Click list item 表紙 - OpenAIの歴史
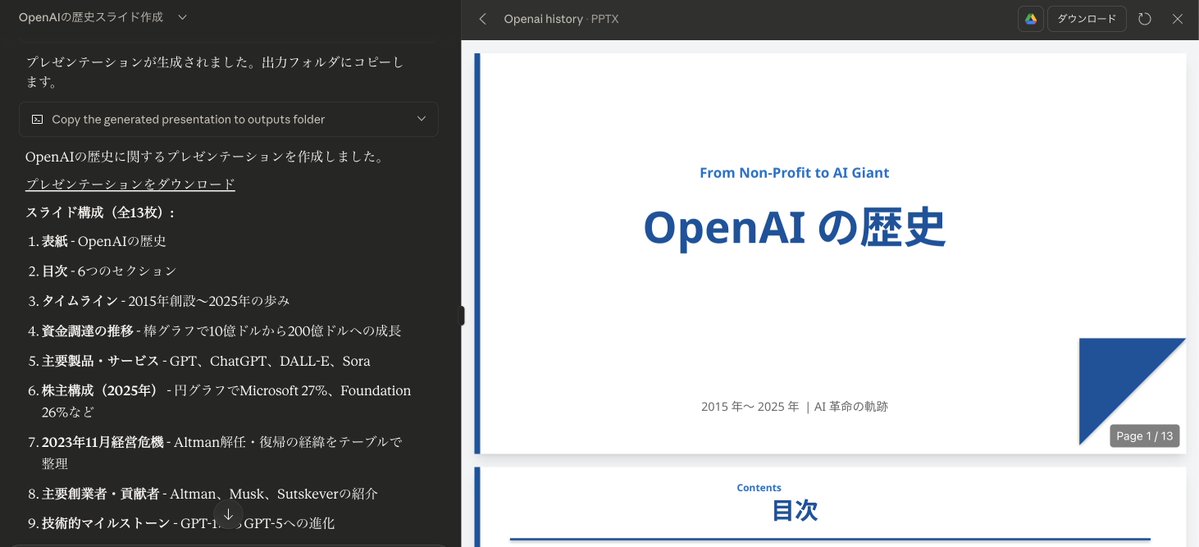The image size is (1199, 547). (103, 241)
